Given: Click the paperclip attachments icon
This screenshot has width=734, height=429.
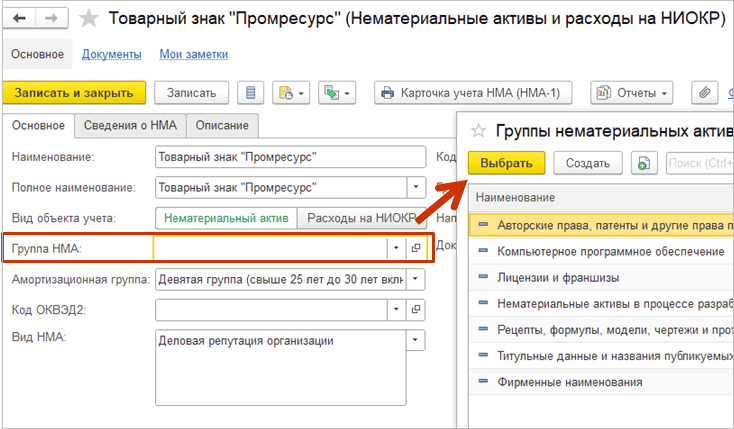Looking at the screenshot, I should (705, 93).
